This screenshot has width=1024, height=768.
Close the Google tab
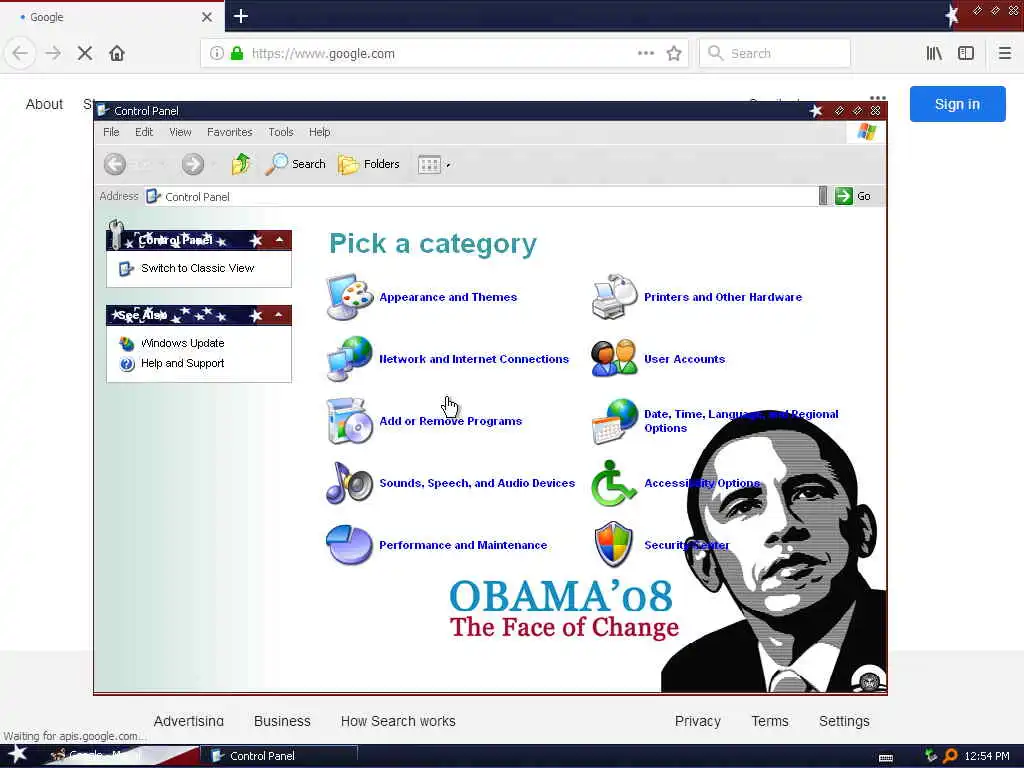[207, 17]
